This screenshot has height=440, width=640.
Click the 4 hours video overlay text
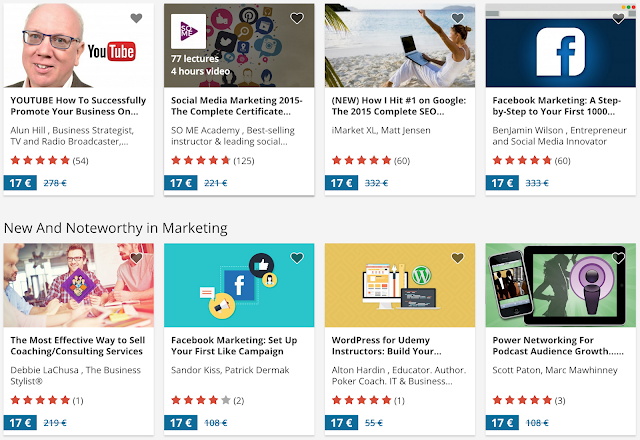tap(200, 71)
